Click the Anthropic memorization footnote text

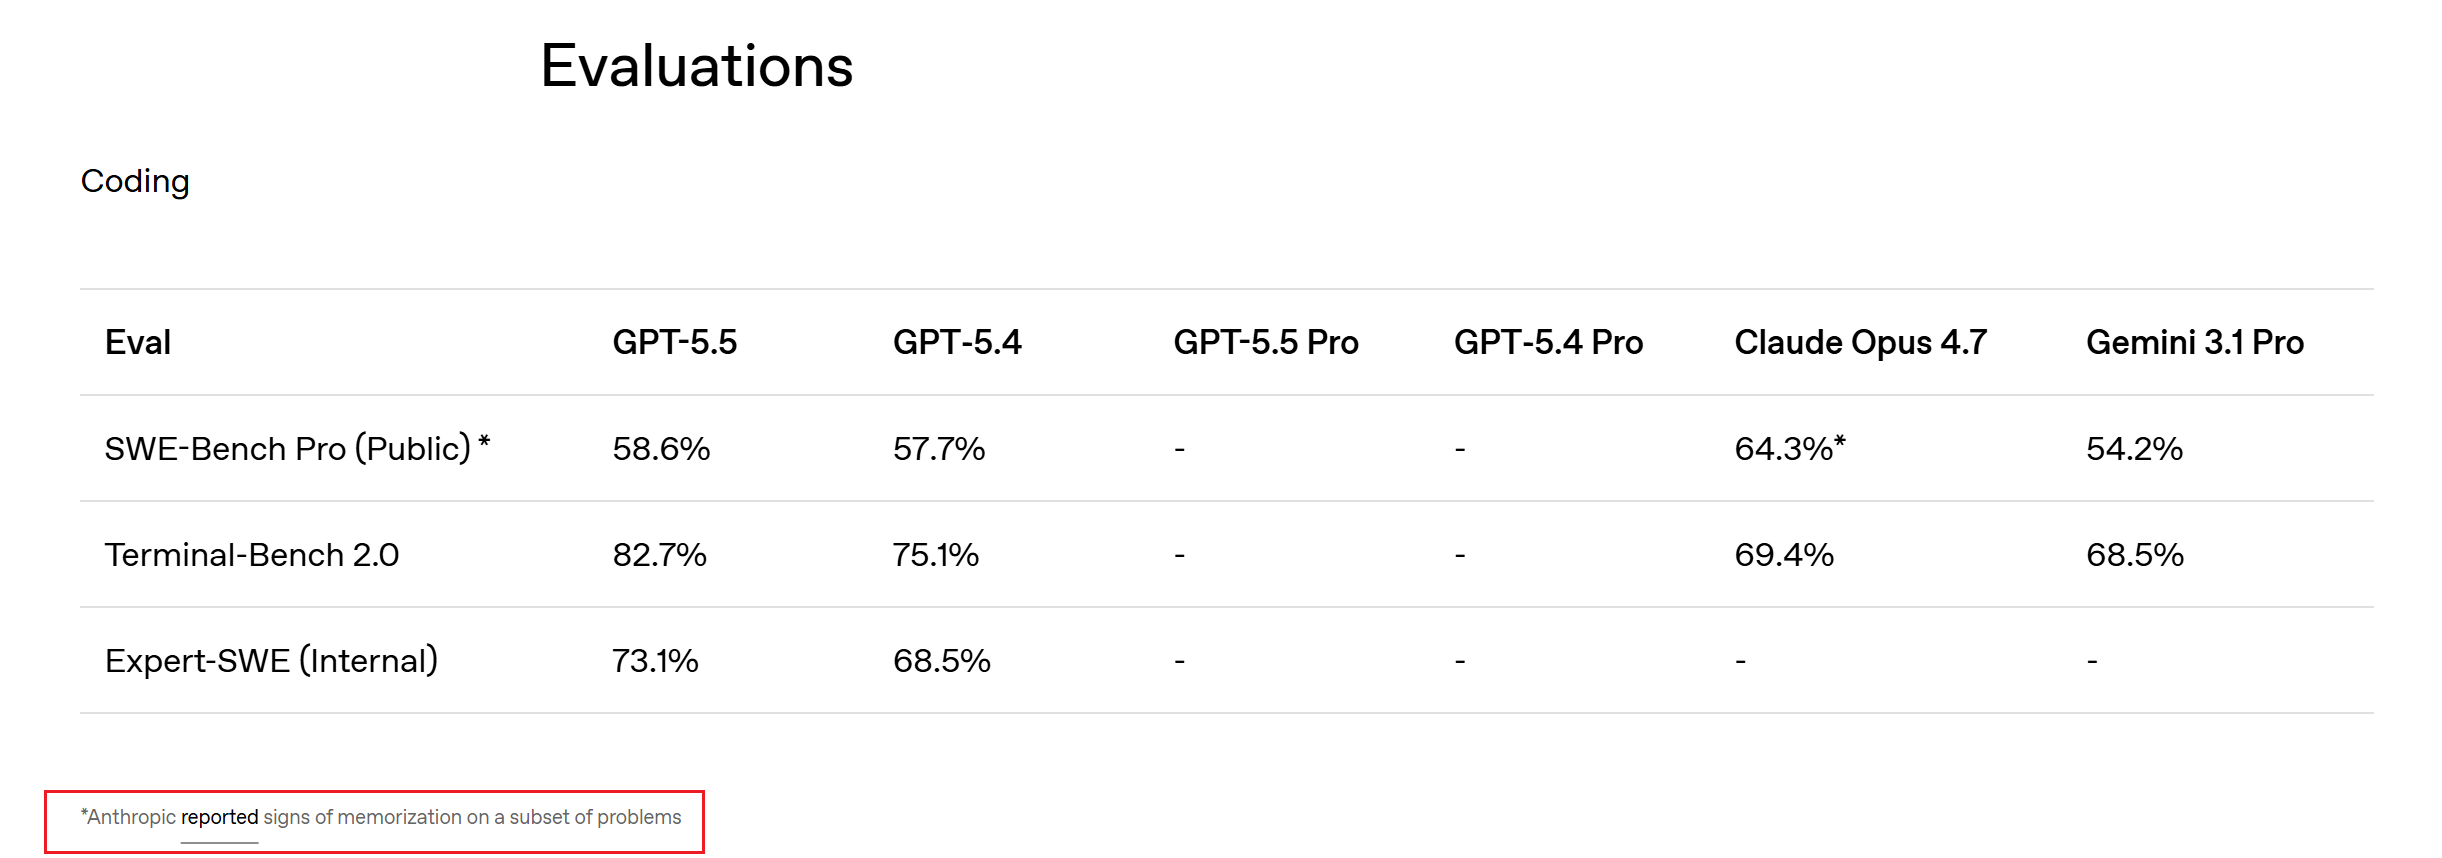[381, 817]
